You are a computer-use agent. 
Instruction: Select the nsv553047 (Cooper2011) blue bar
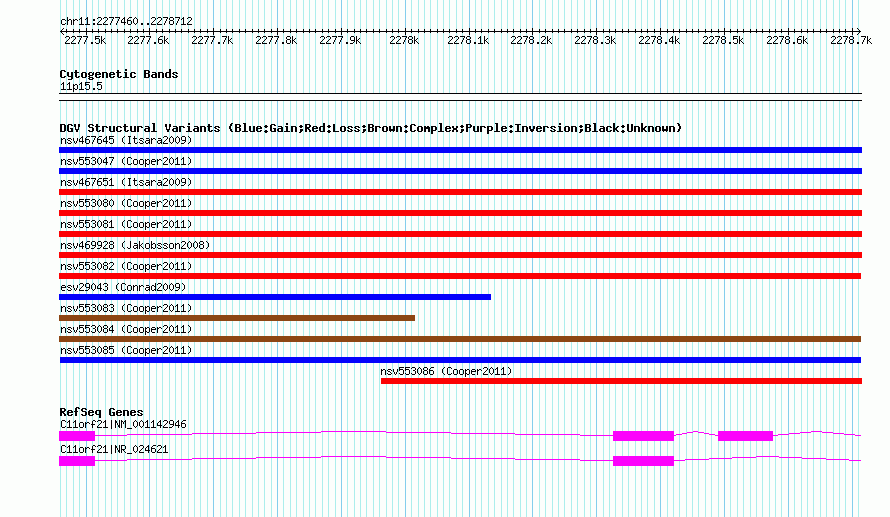click(460, 171)
